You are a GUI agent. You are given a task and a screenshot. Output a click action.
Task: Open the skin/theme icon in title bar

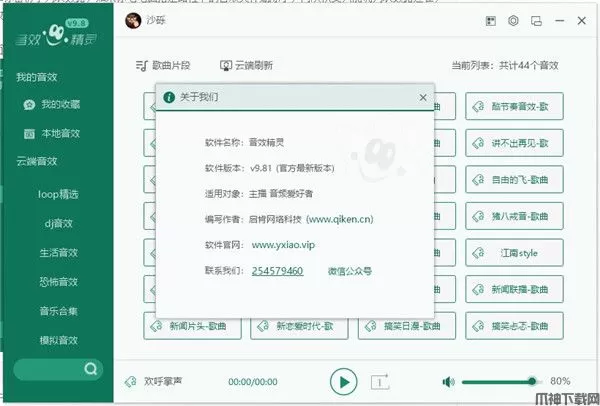tap(491, 21)
